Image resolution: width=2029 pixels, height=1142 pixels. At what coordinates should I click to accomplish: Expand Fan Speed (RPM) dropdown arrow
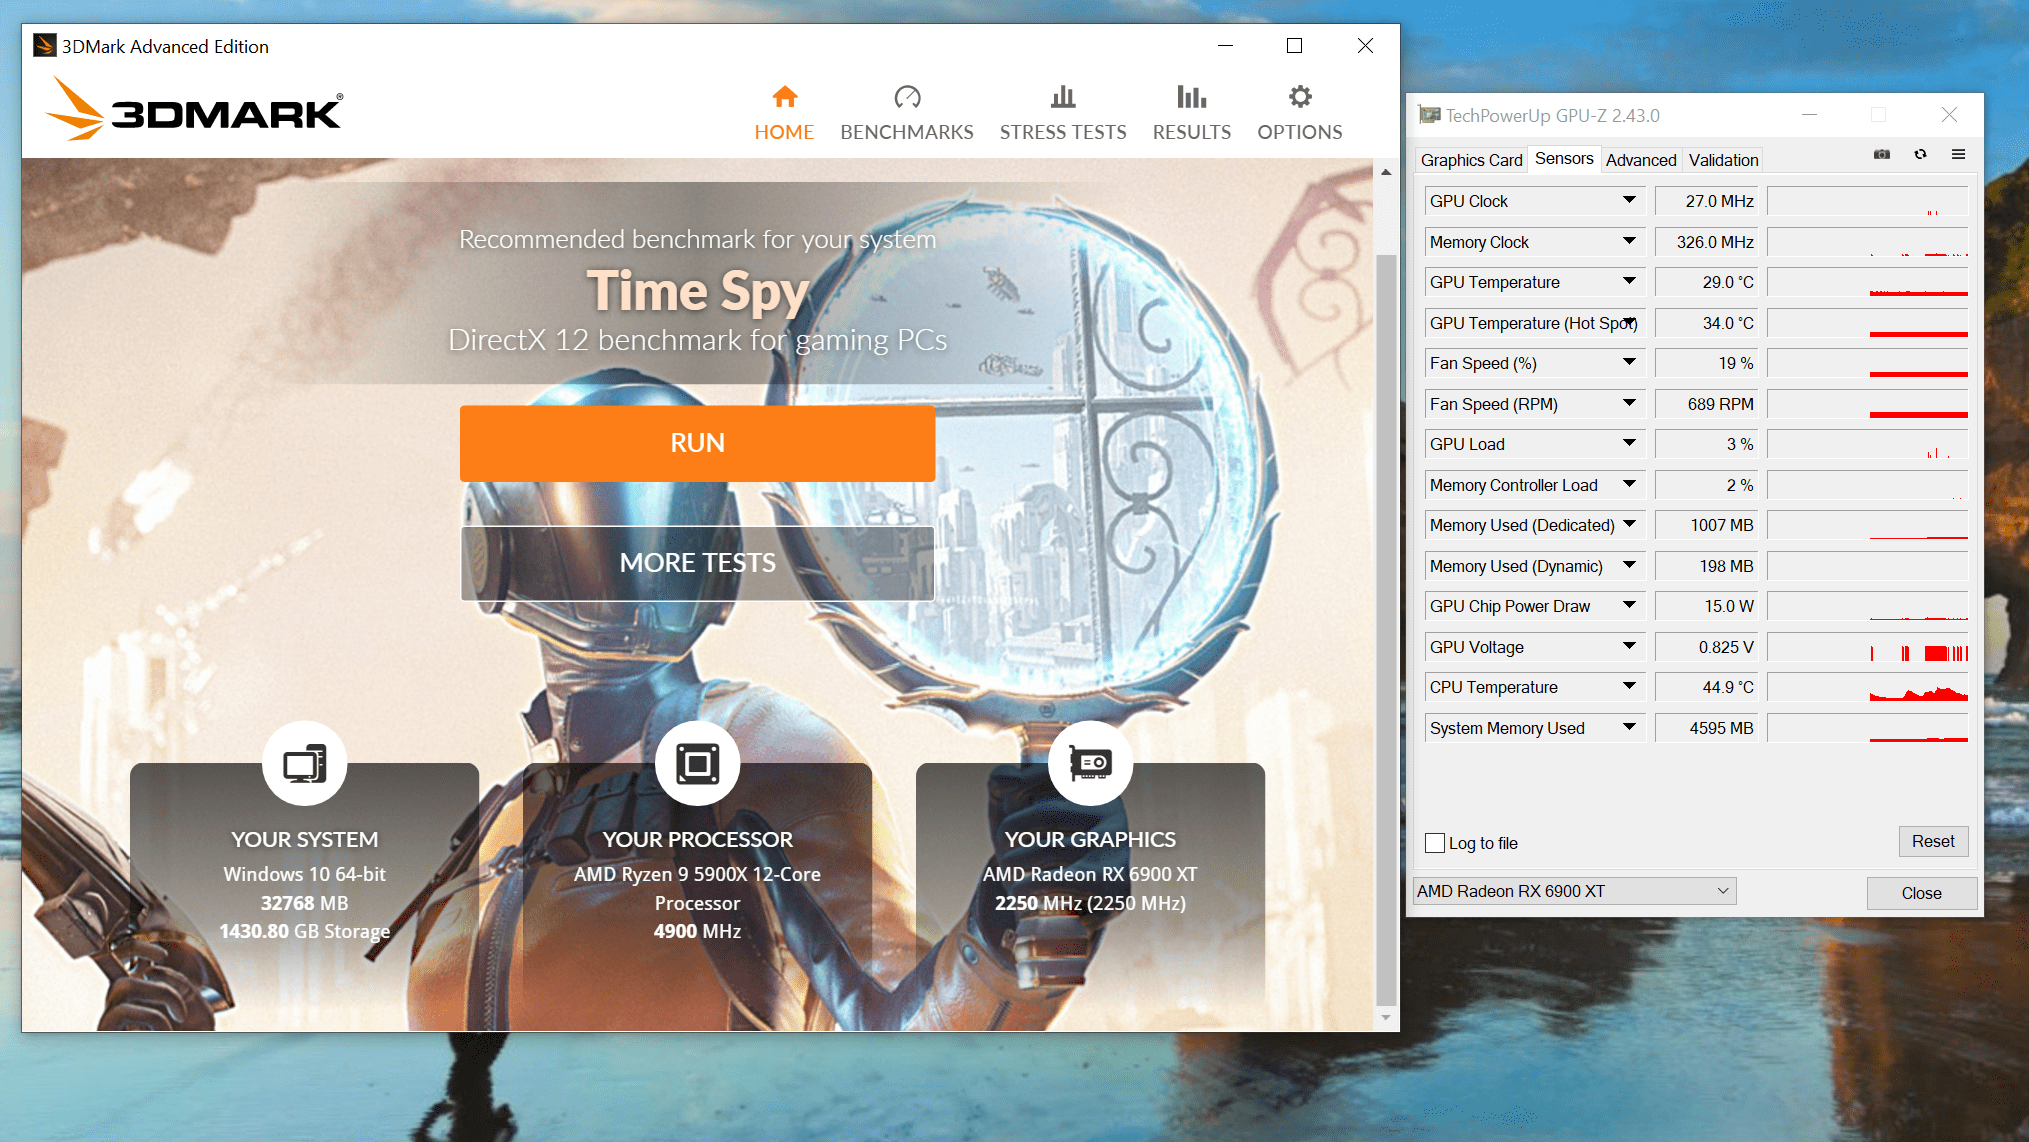[1629, 404]
